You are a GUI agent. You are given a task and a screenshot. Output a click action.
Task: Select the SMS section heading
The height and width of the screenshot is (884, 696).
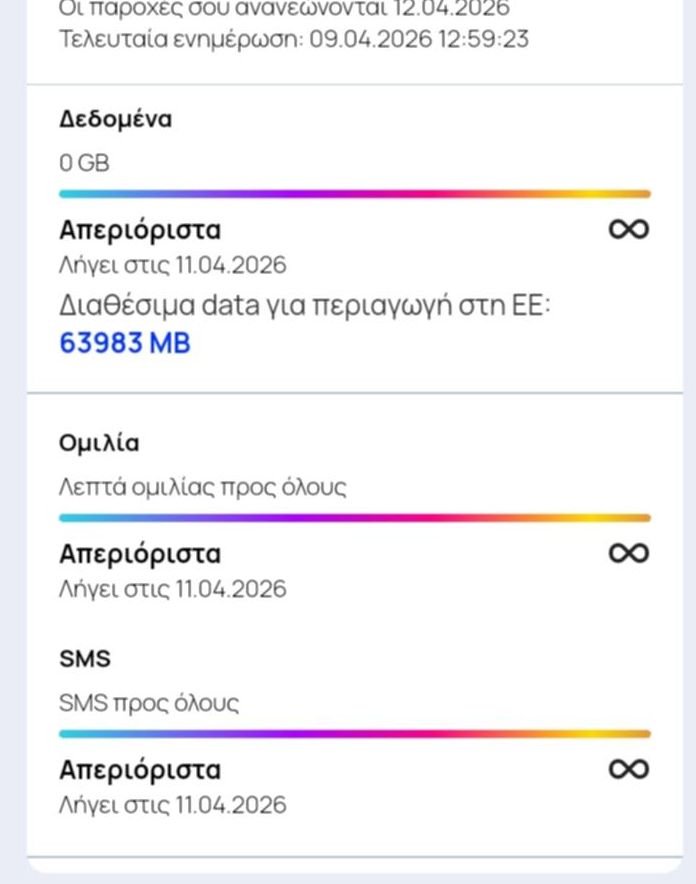(x=84, y=660)
